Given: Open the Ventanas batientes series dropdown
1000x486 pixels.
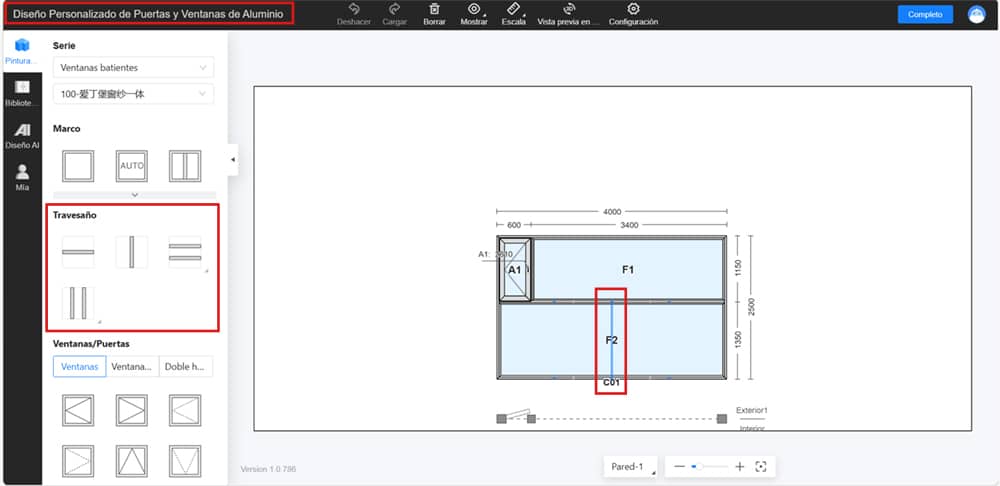Looking at the screenshot, I should click(x=133, y=68).
